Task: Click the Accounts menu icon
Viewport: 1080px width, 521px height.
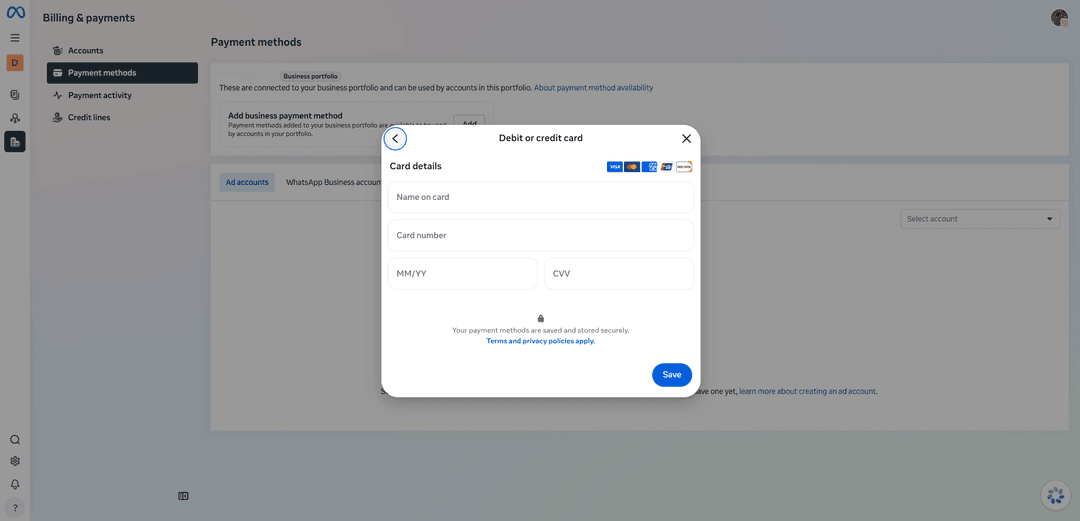Action: point(58,51)
